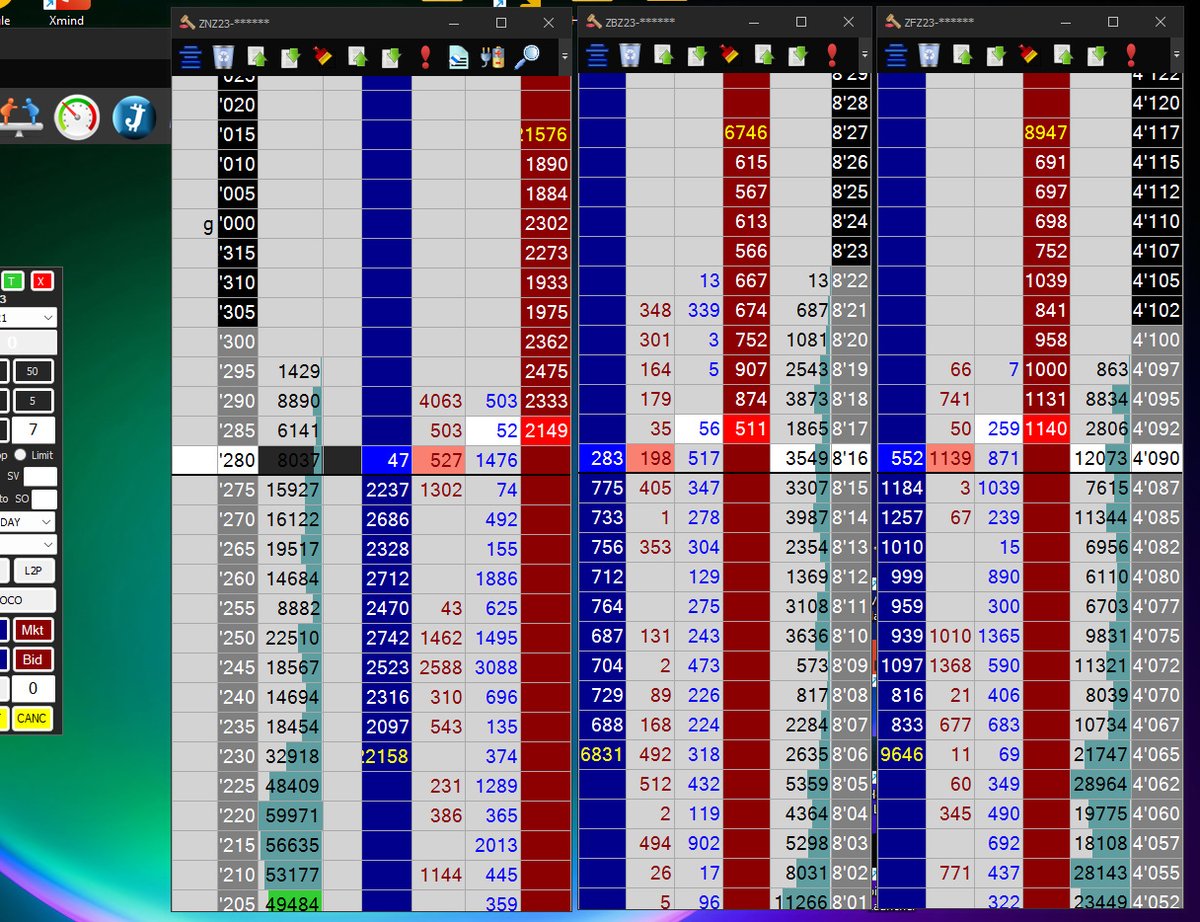1200x922 pixels.
Task: Click the magnifying glass icon in ZNZ23 toolbar
Action: coord(527,57)
